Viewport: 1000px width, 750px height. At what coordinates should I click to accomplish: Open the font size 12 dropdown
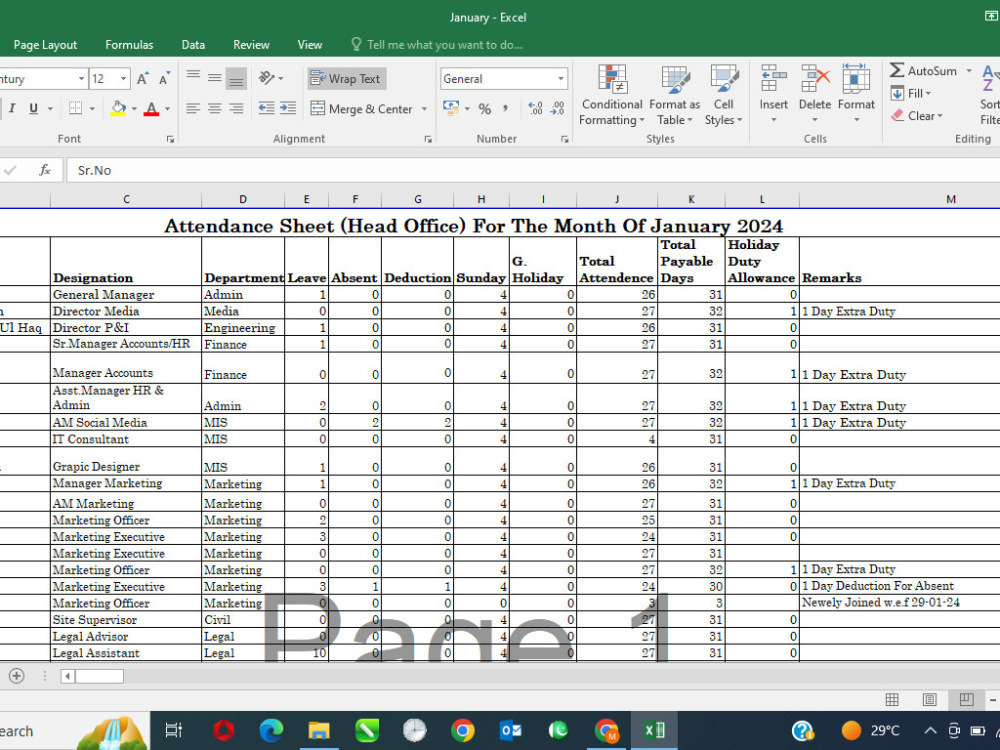(124, 78)
